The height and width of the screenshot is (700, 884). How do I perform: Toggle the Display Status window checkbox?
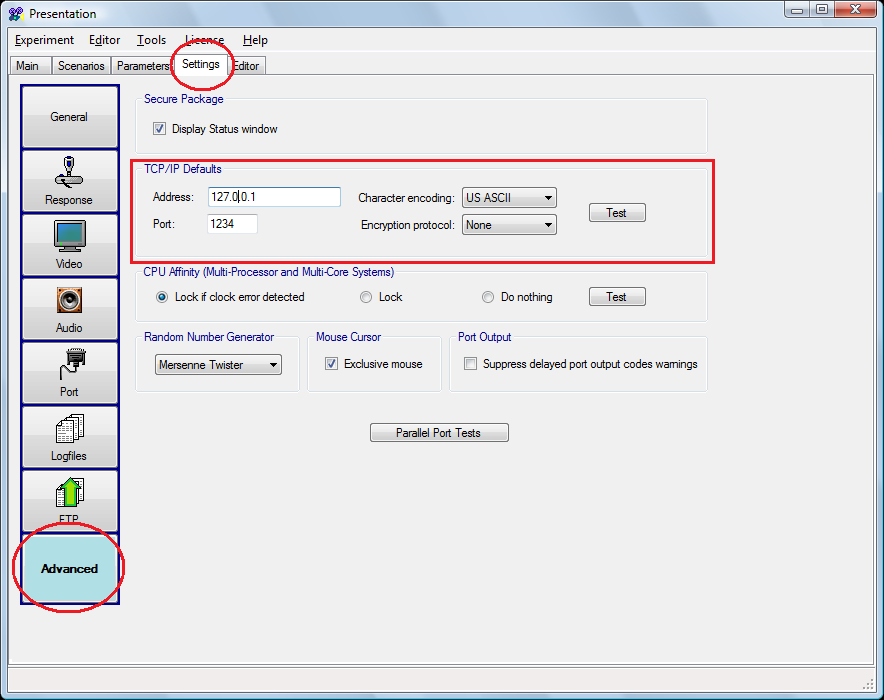click(159, 129)
